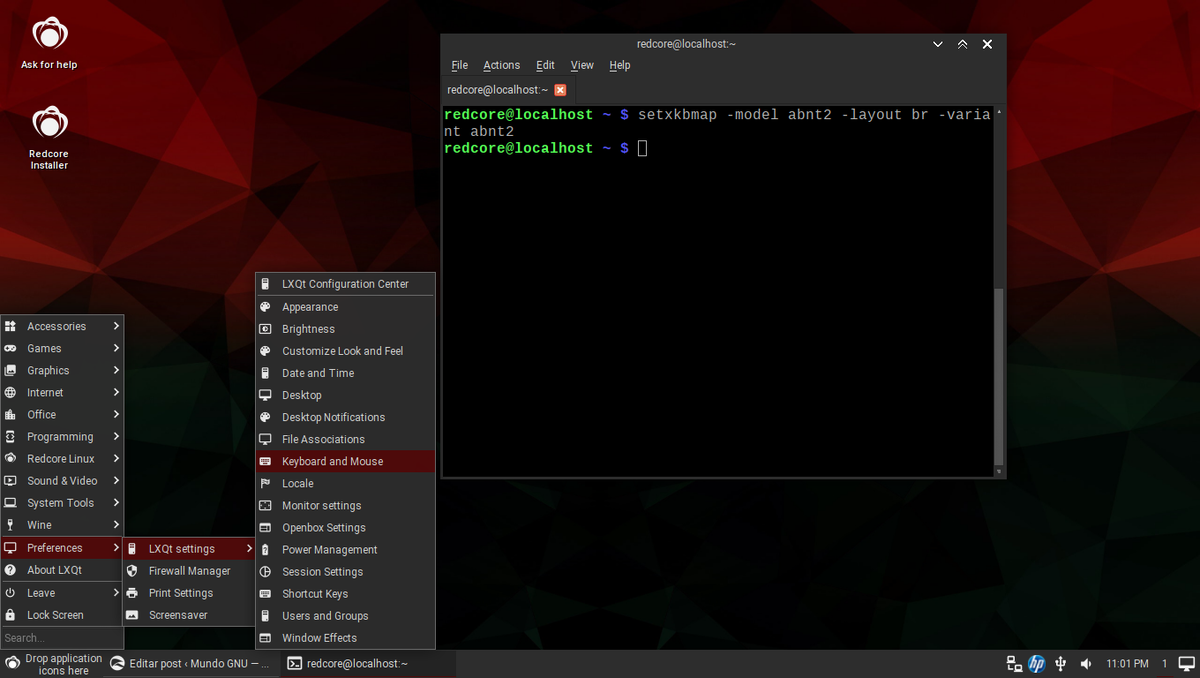The width and height of the screenshot is (1200, 678).
Task: Open Openbox Settings entry
Action: pyautogui.click(x=346, y=528)
